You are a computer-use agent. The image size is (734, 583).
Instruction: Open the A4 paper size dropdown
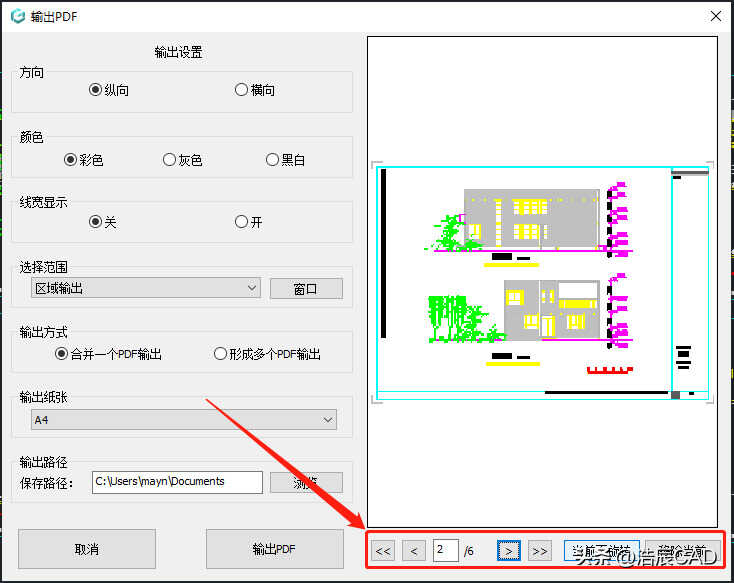[x=184, y=420]
